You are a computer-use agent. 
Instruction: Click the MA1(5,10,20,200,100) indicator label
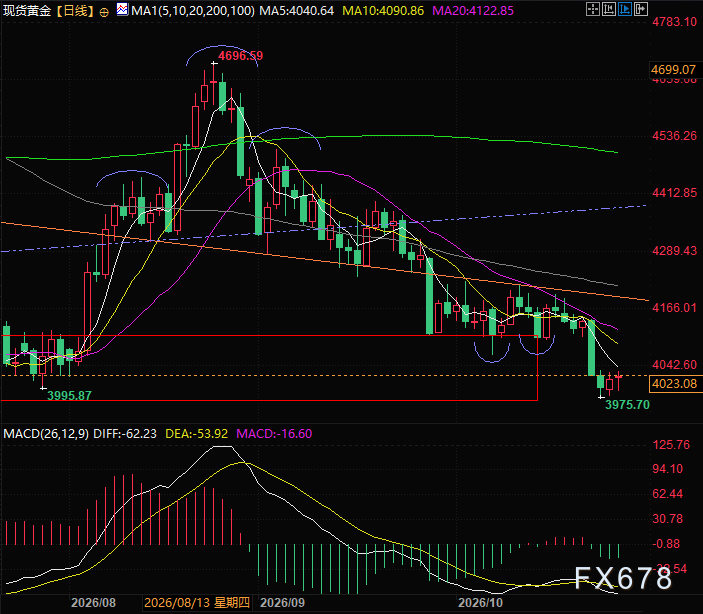(x=193, y=11)
